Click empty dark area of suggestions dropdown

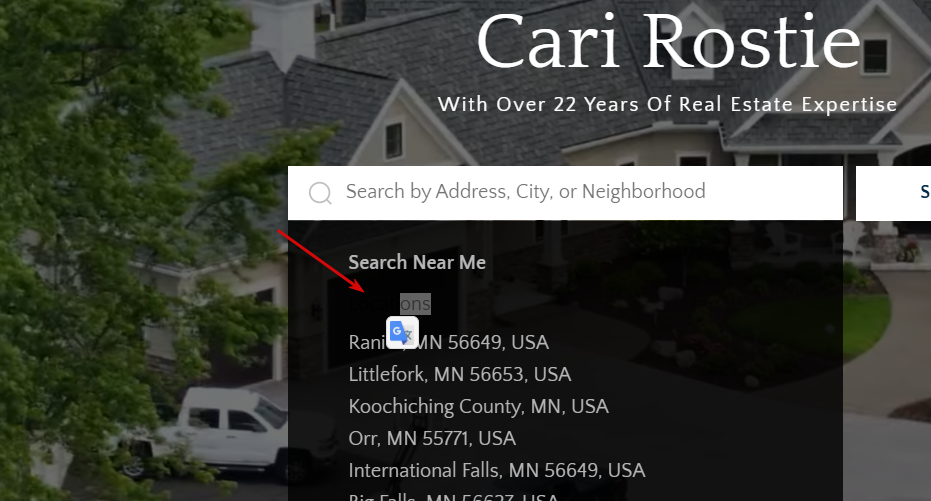(712, 356)
